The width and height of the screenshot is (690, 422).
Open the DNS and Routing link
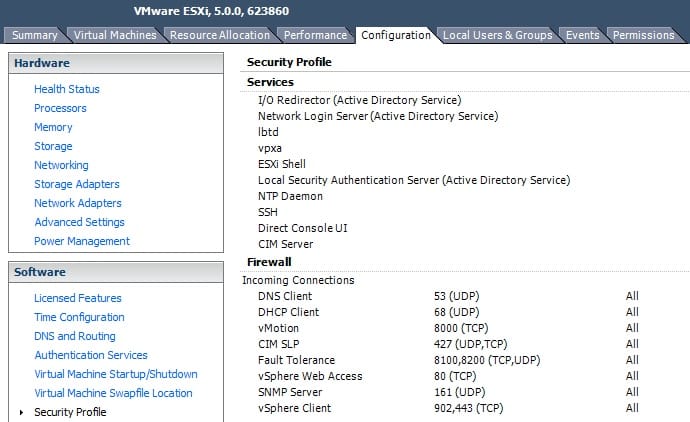coord(75,336)
